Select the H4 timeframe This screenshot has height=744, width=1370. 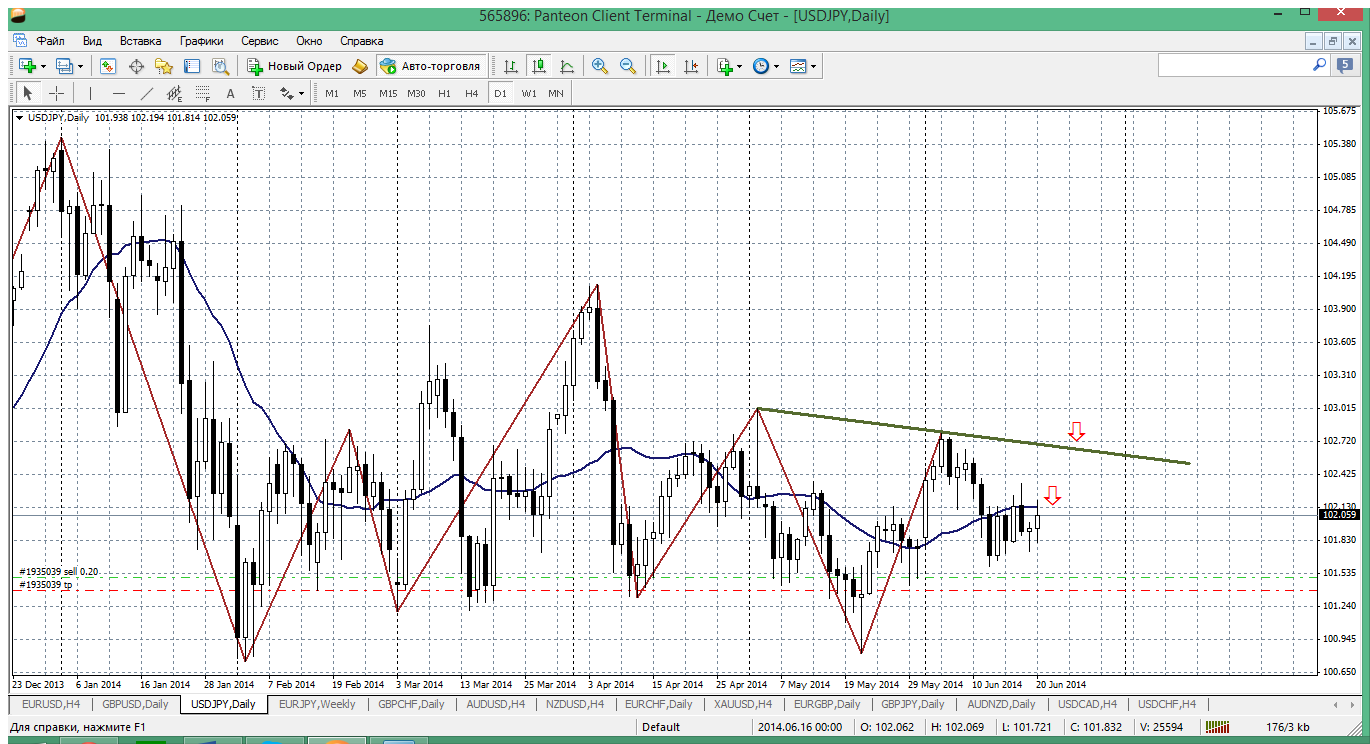[x=472, y=93]
